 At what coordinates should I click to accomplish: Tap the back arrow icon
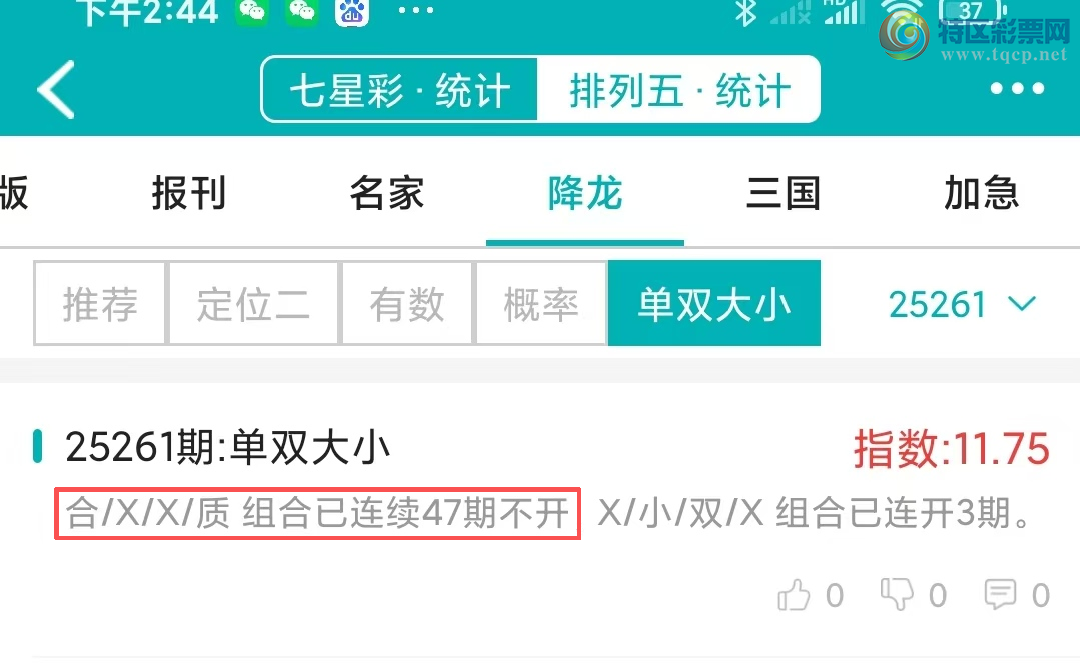tap(56, 90)
